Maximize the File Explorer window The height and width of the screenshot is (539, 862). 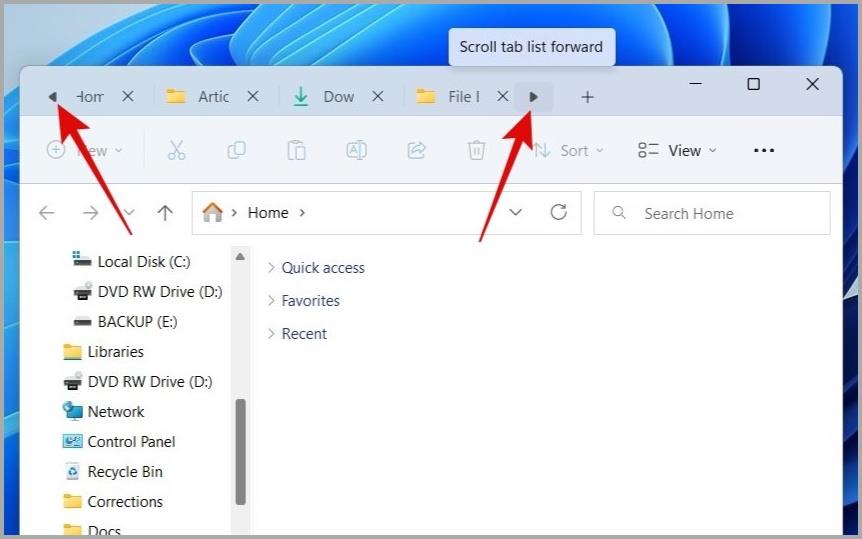pos(754,84)
